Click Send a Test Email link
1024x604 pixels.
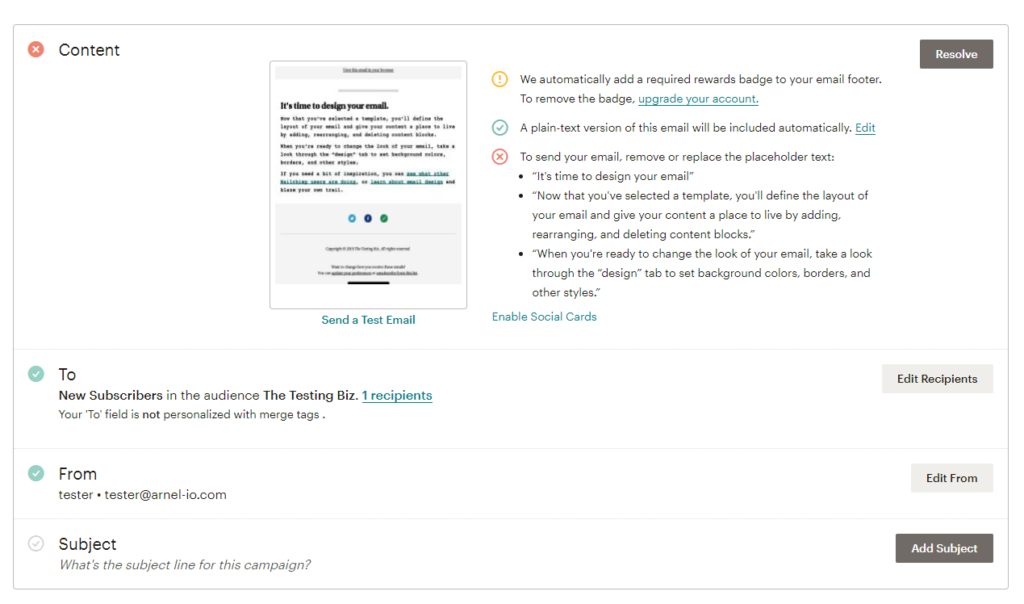point(368,320)
